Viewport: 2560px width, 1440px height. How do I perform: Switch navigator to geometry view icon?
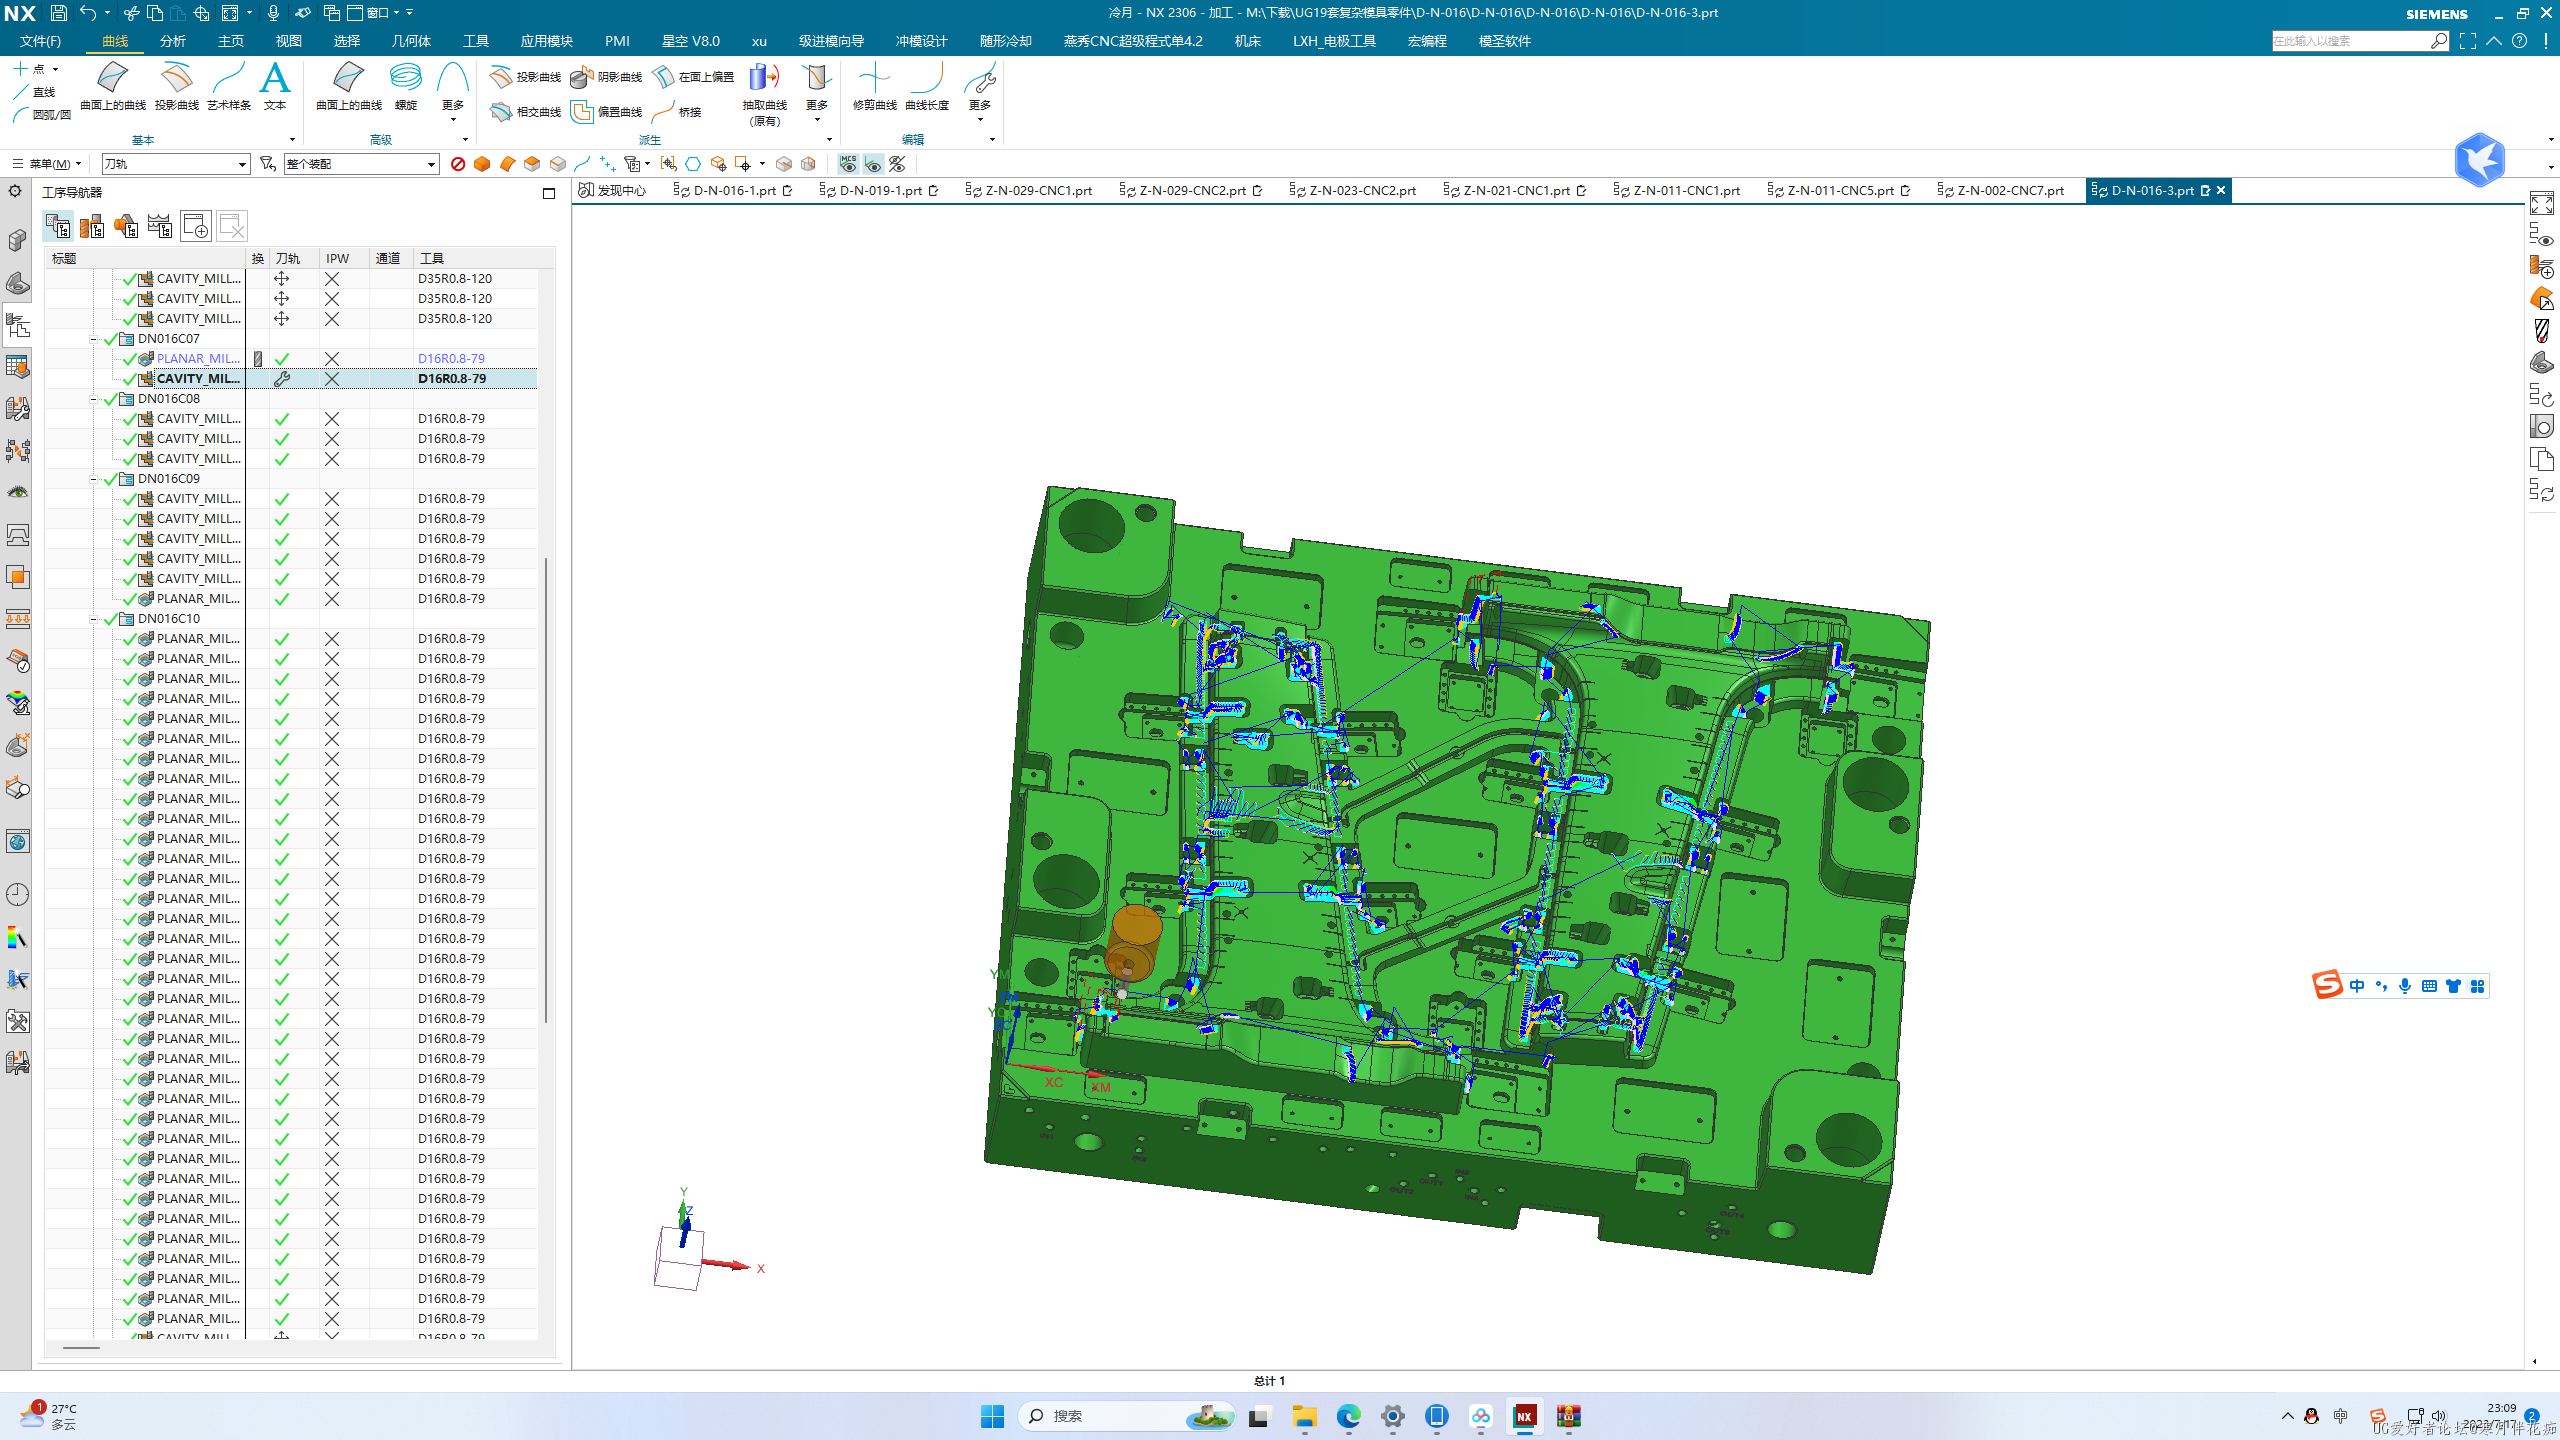(x=126, y=226)
